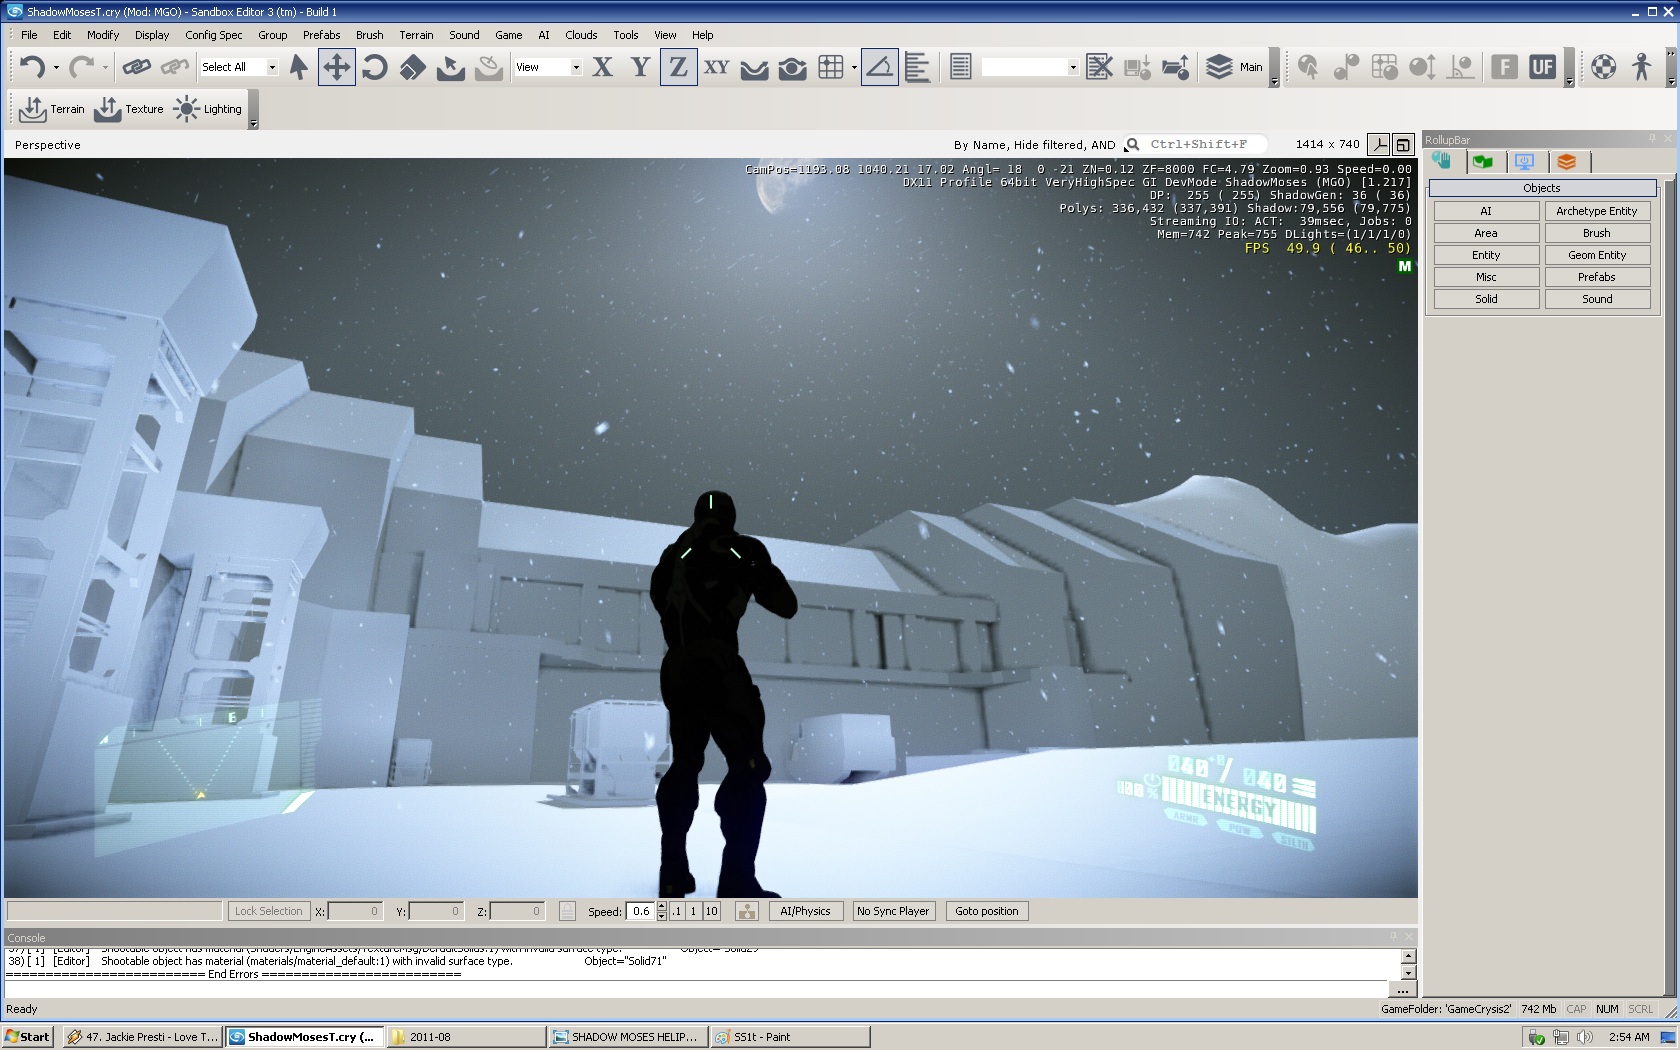The width and height of the screenshot is (1680, 1050).
Task: Click the Lighting sun icon
Action: [x=186, y=109]
